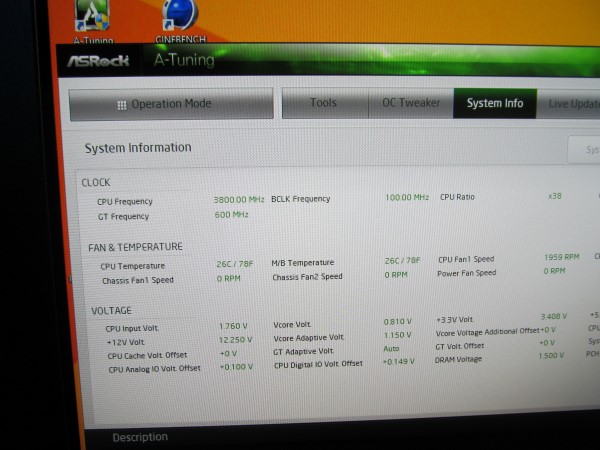Open the OC Tweaker tab
The height and width of the screenshot is (450, 600).
[411, 103]
